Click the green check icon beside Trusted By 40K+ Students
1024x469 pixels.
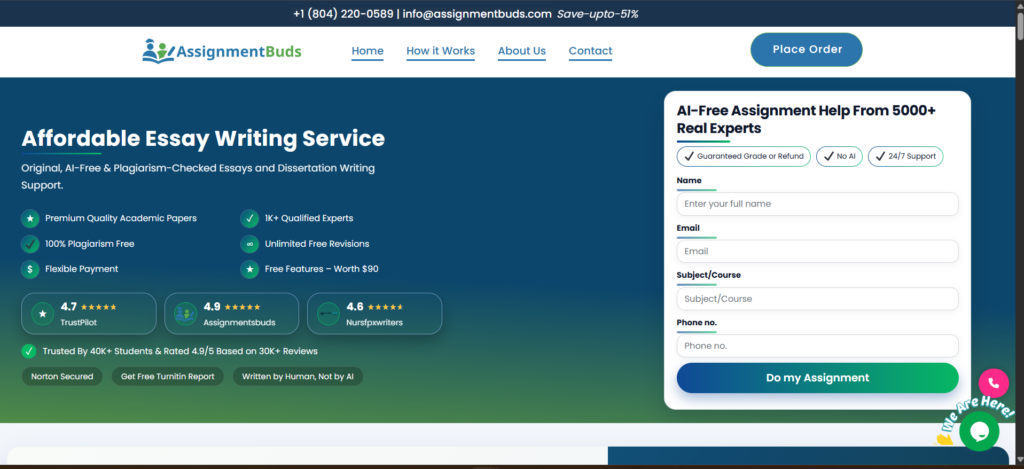pos(29,351)
